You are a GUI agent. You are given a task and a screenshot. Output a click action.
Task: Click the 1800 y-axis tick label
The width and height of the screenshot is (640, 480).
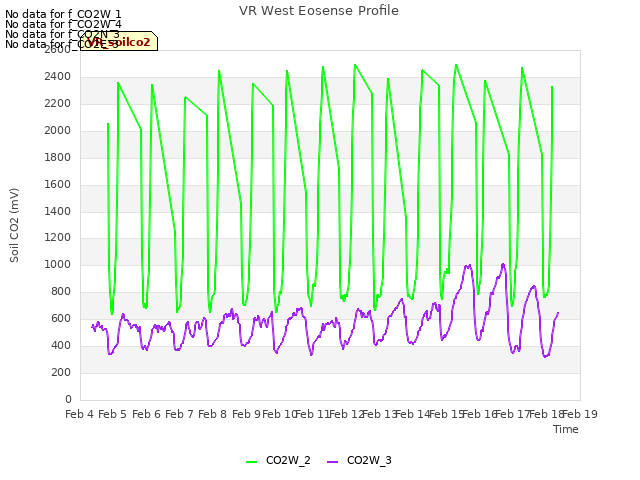click(x=58, y=158)
